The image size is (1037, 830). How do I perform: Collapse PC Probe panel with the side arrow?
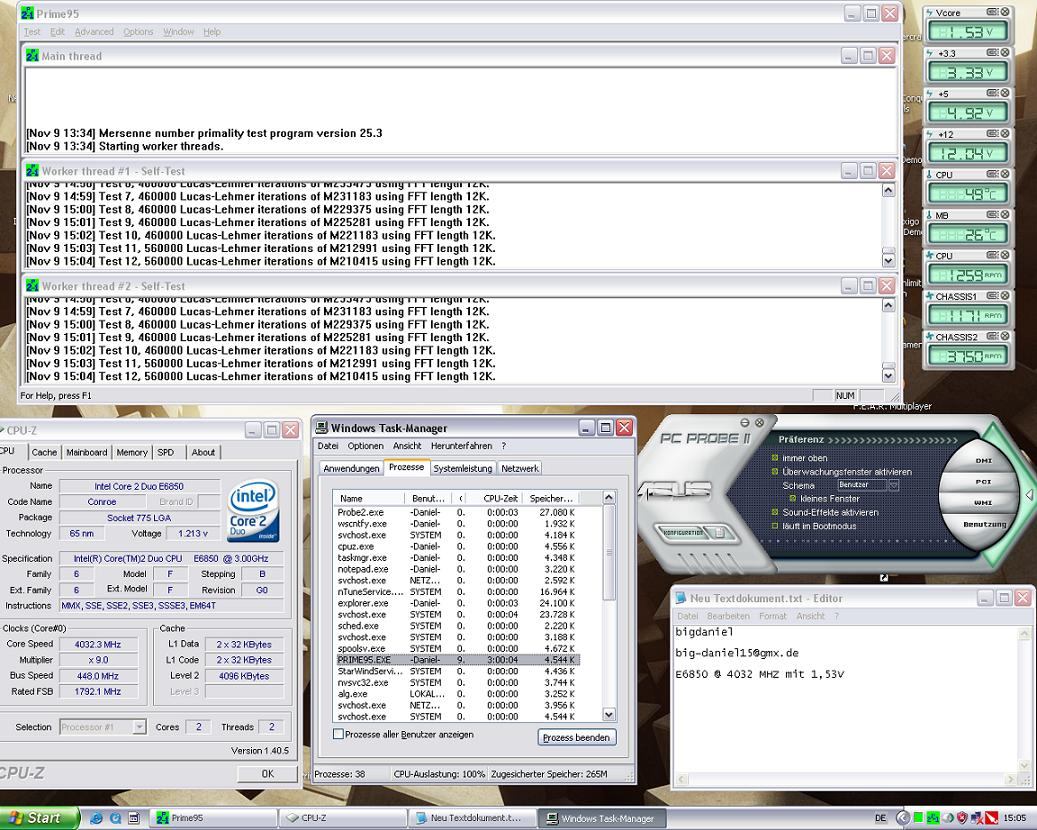click(x=1030, y=494)
